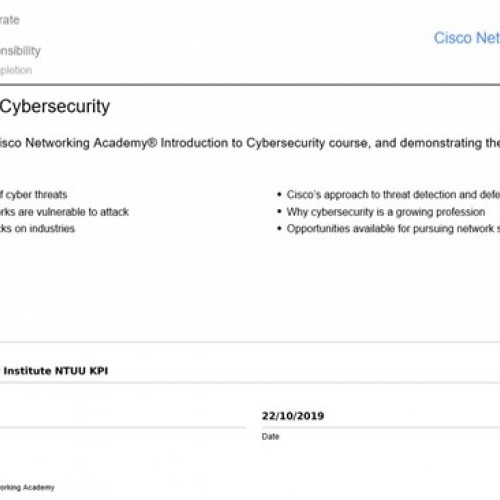The width and height of the screenshot is (500, 500).
Task: Click the Date label under the line
Action: click(270, 436)
